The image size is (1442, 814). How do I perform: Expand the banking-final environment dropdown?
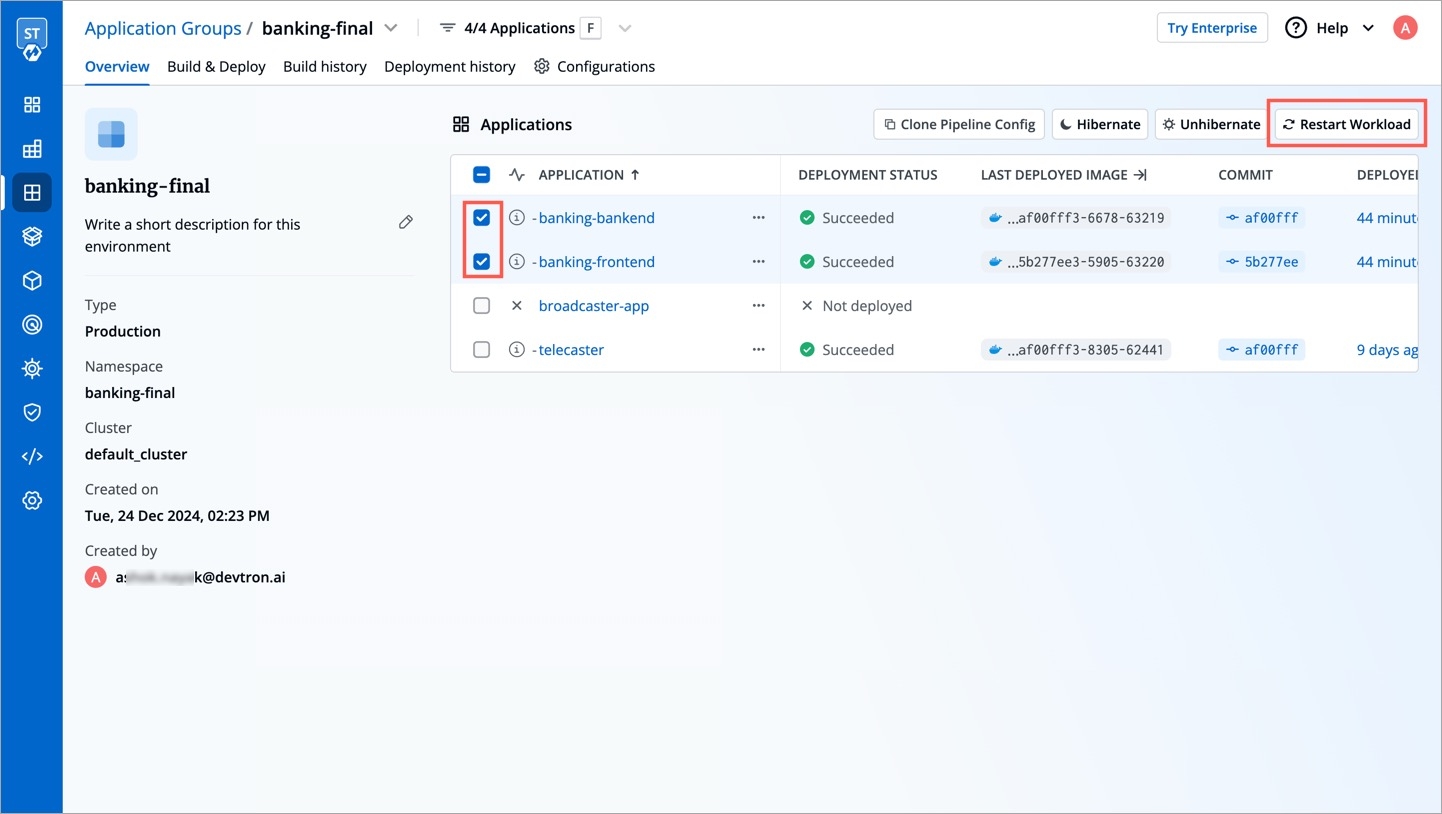pos(391,28)
